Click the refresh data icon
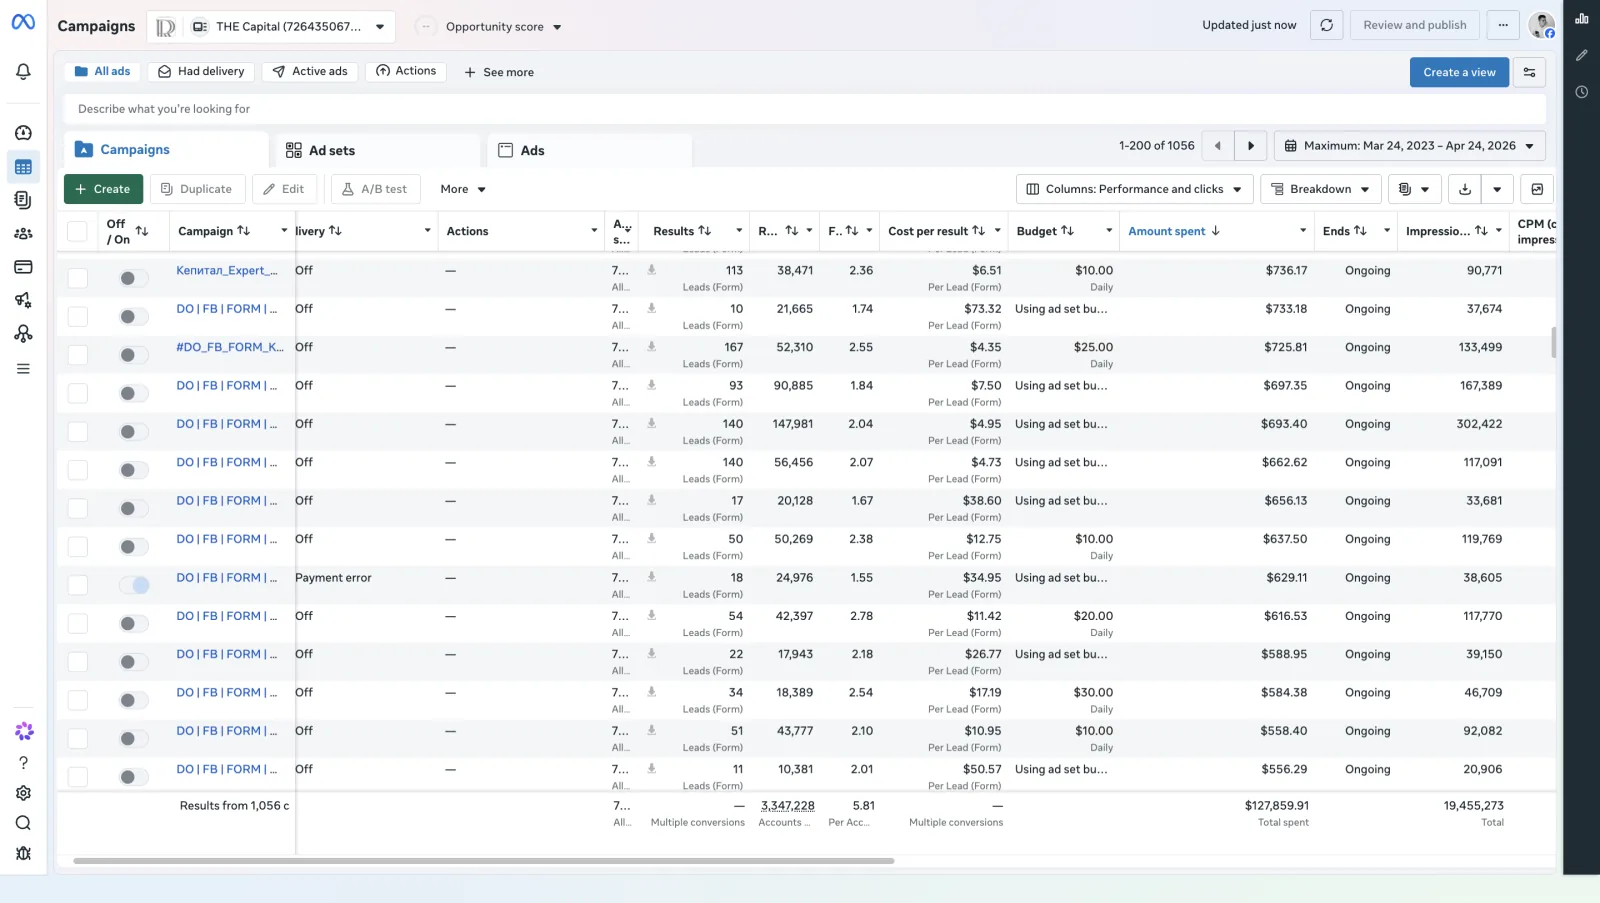Image resolution: width=1600 pixels, height=903 pixels. pos(1326,25)
